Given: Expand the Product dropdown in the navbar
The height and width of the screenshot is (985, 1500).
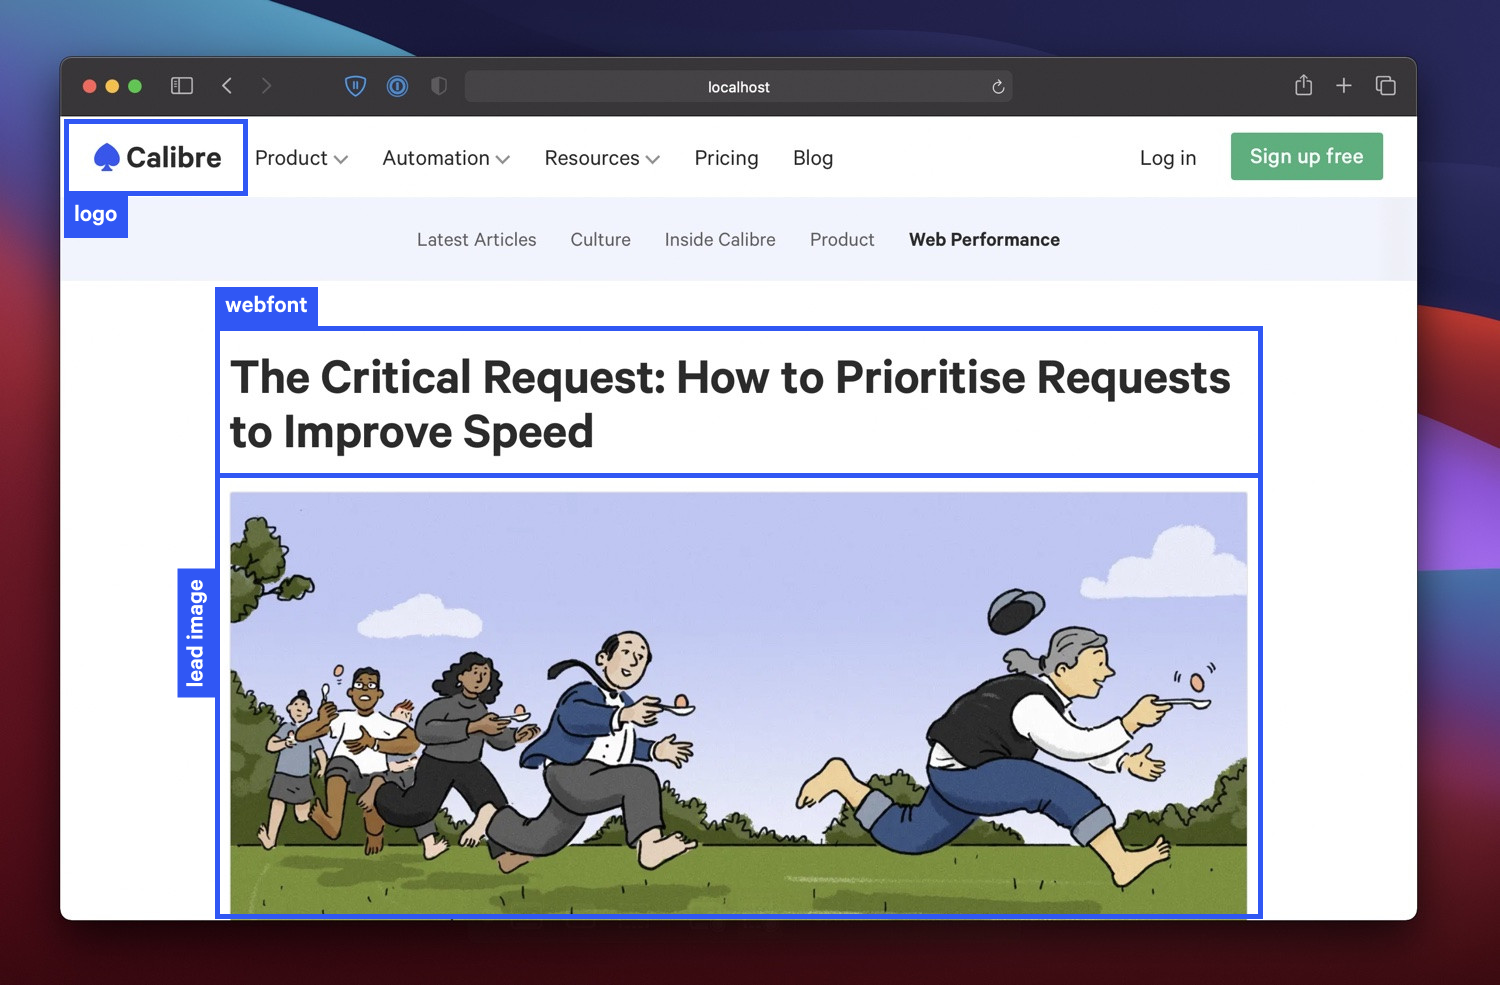Looking at the screenshot, I should [x=301, y=158].
